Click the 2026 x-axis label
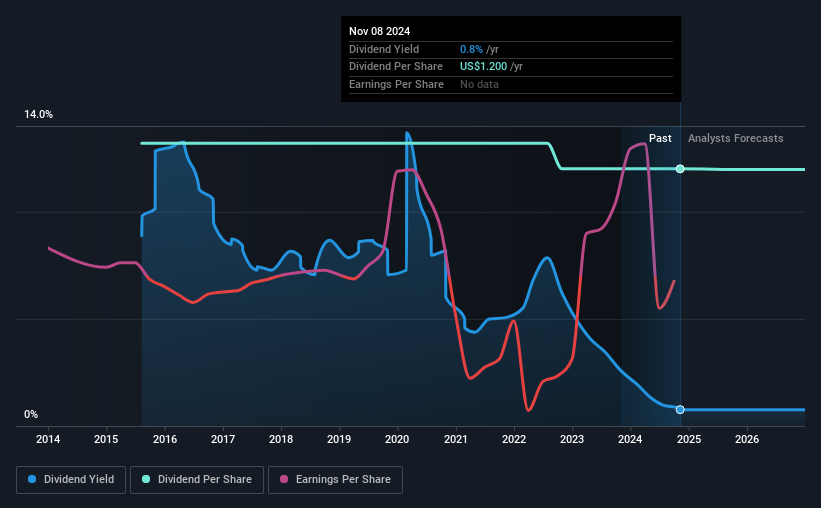The image size is (821, 508). point(747,439)
